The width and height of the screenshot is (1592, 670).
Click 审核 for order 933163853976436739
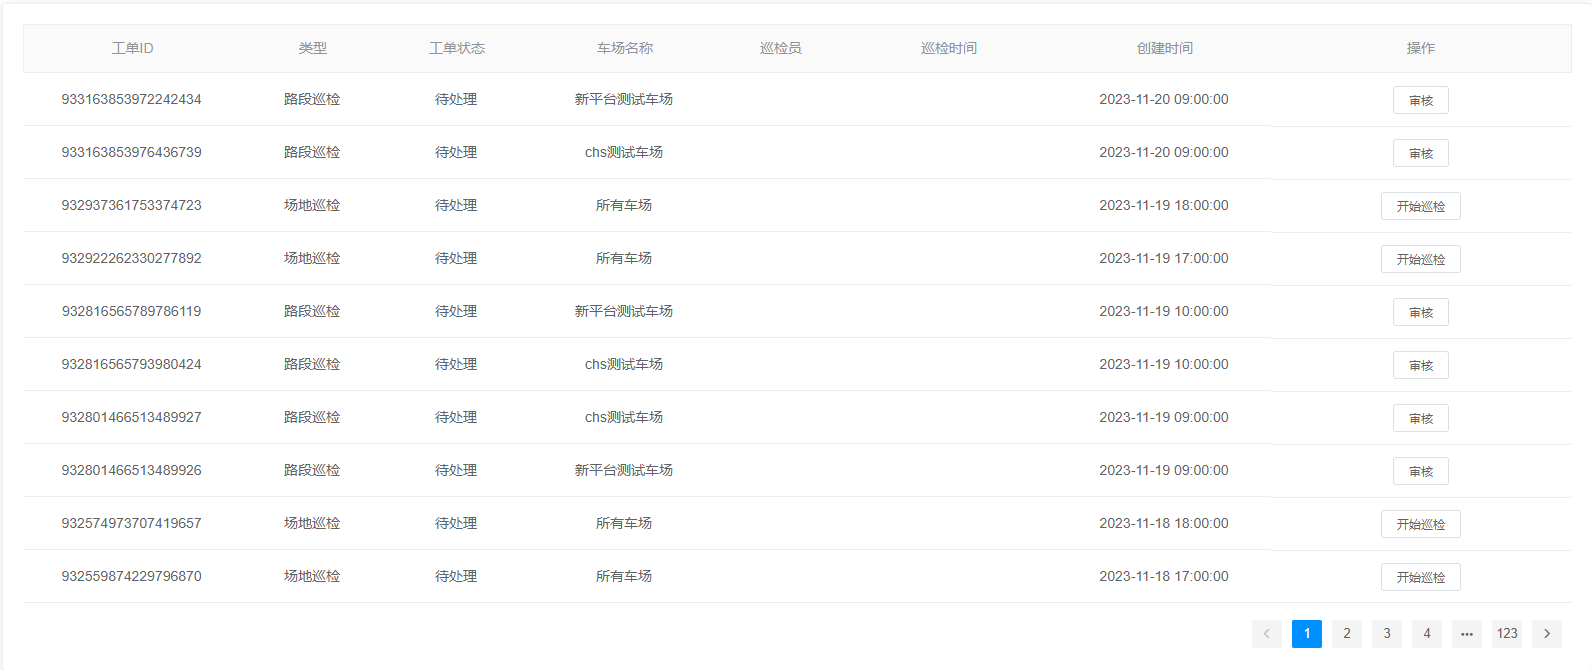(1420, 153)
